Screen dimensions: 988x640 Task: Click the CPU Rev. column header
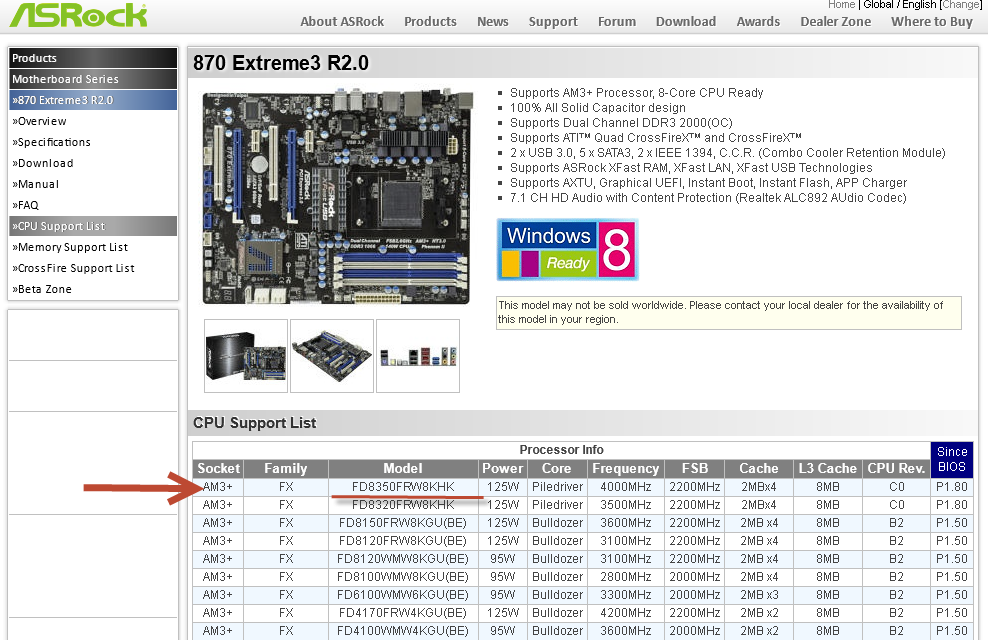click(x=896, y=469)
